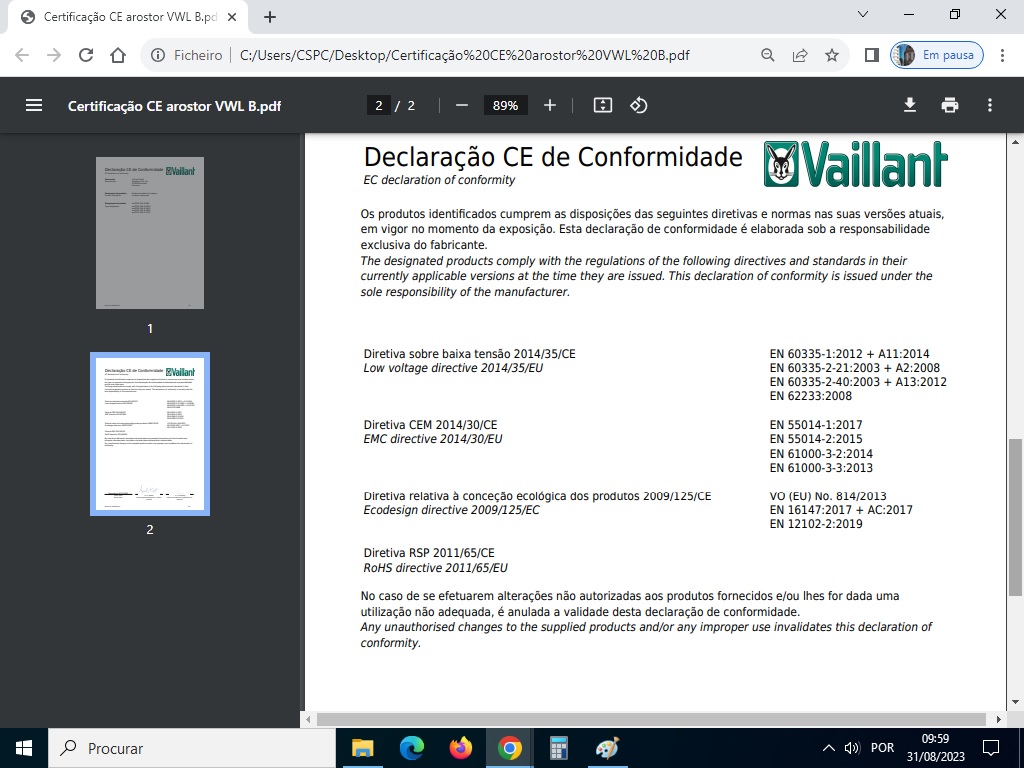
Task: Click the POR language indicator
Action: click(x=882, y=748)
